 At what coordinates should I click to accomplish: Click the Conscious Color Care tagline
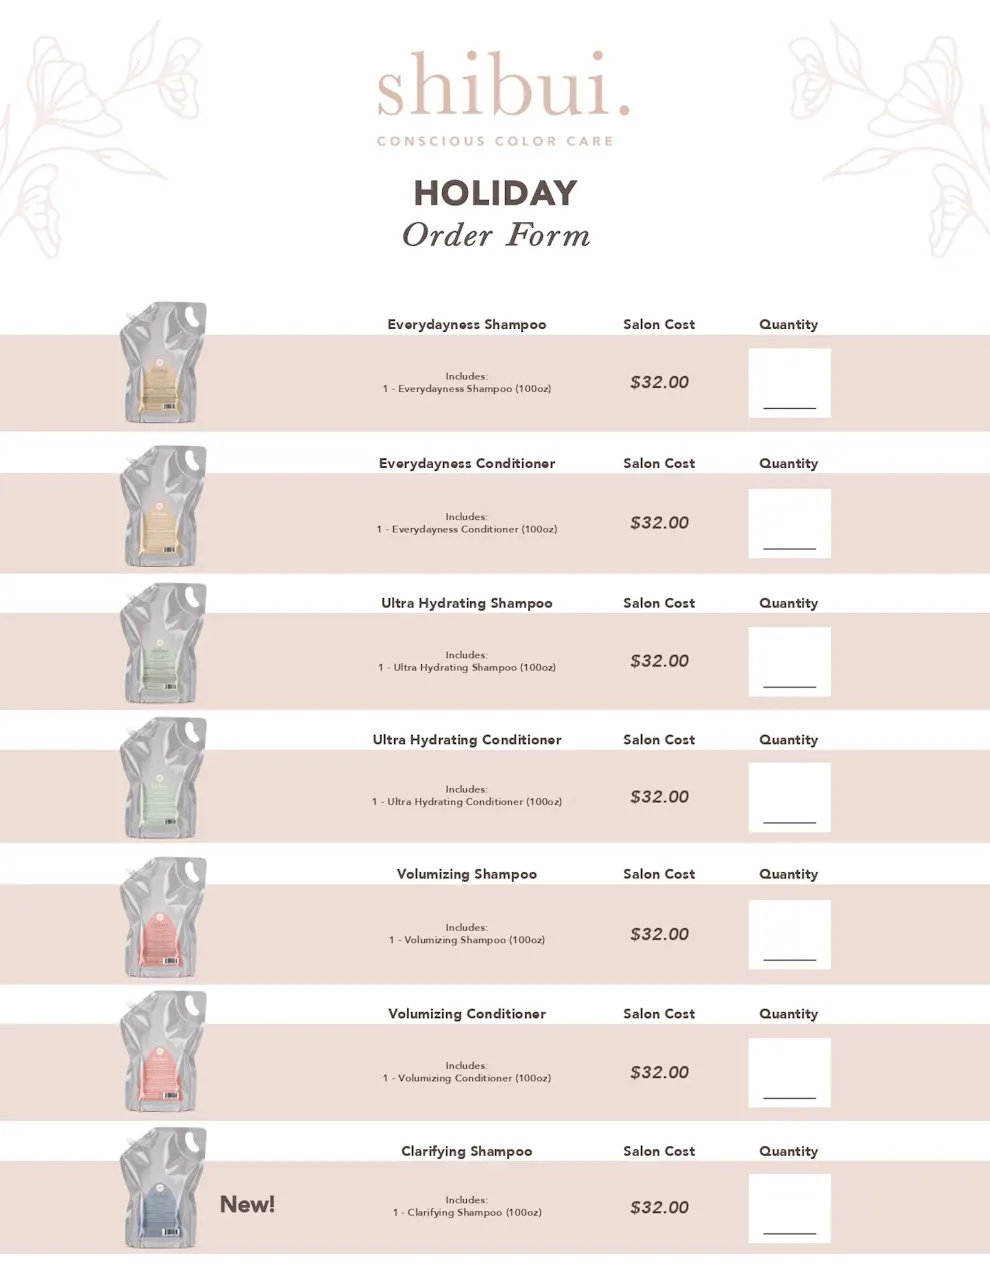tap(495, 141)
